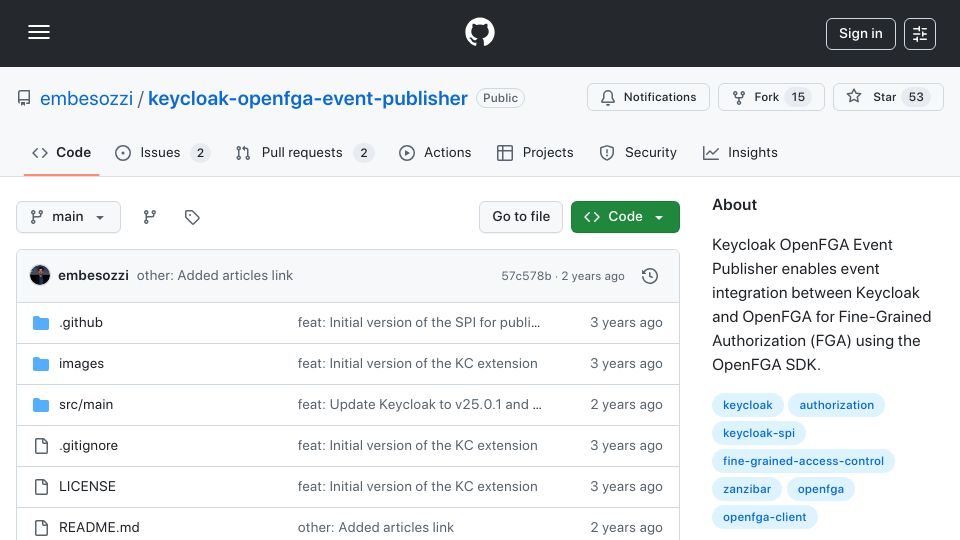Image resolution: width=960 pixels, height=540 pixels.
Task: Open the src/main folder
Action: point(86,405)
